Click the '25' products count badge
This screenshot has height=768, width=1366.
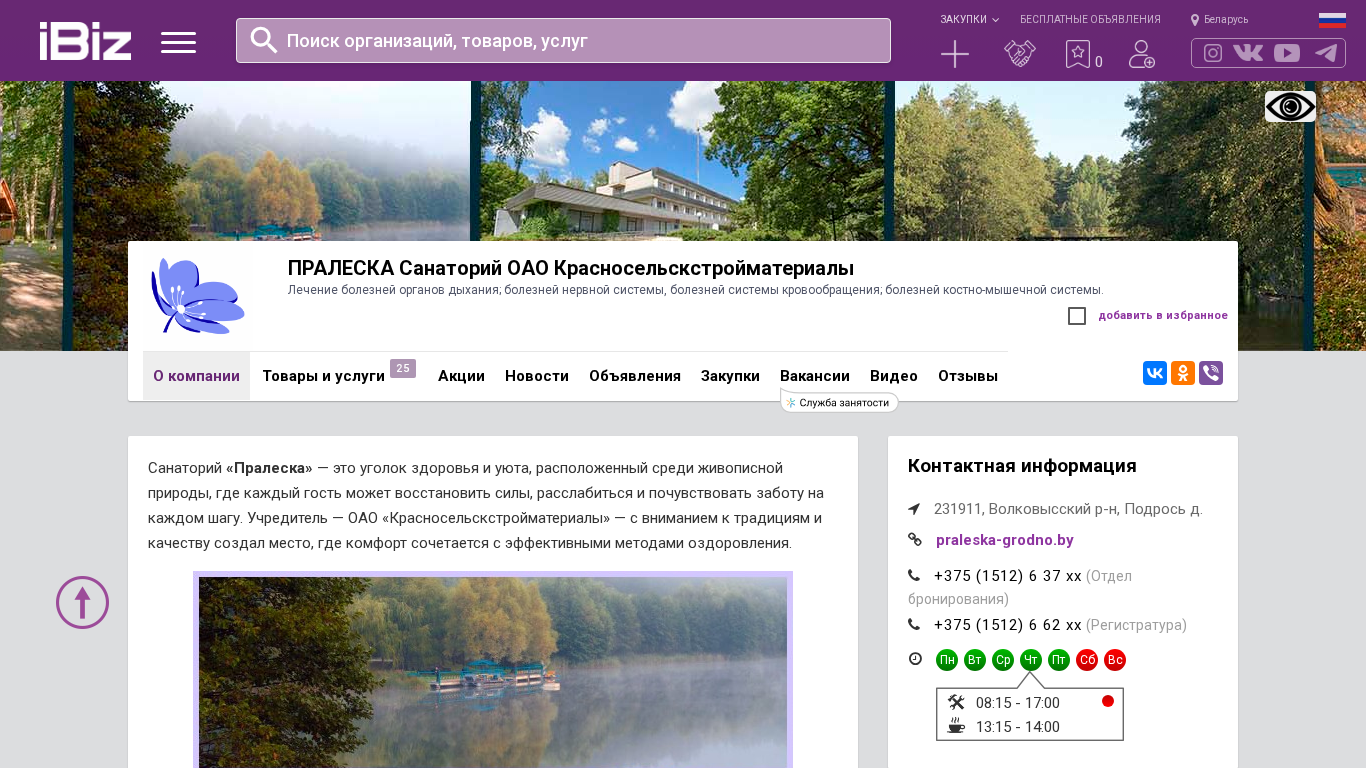tap(403, 368)
